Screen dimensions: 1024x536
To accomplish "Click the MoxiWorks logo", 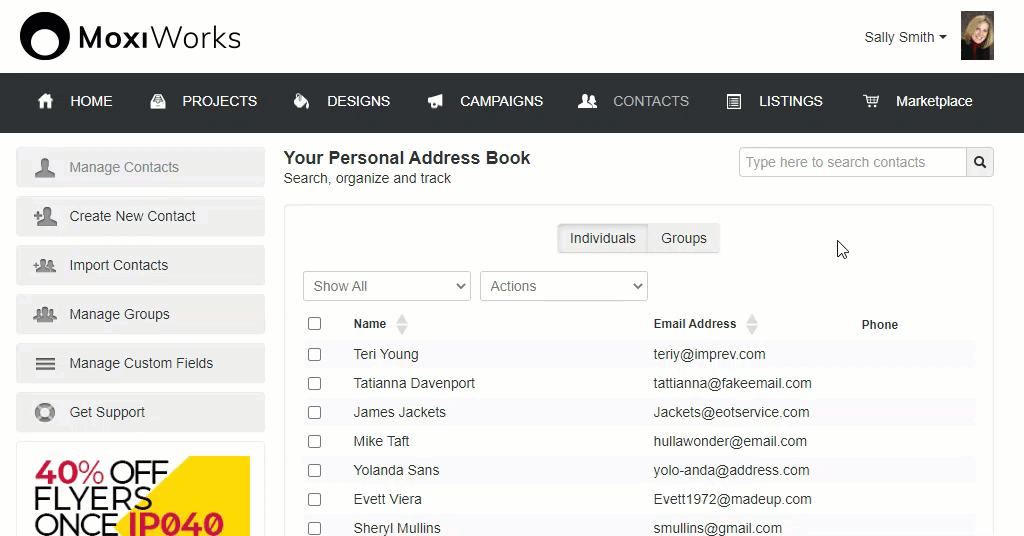I will point(131,37).
